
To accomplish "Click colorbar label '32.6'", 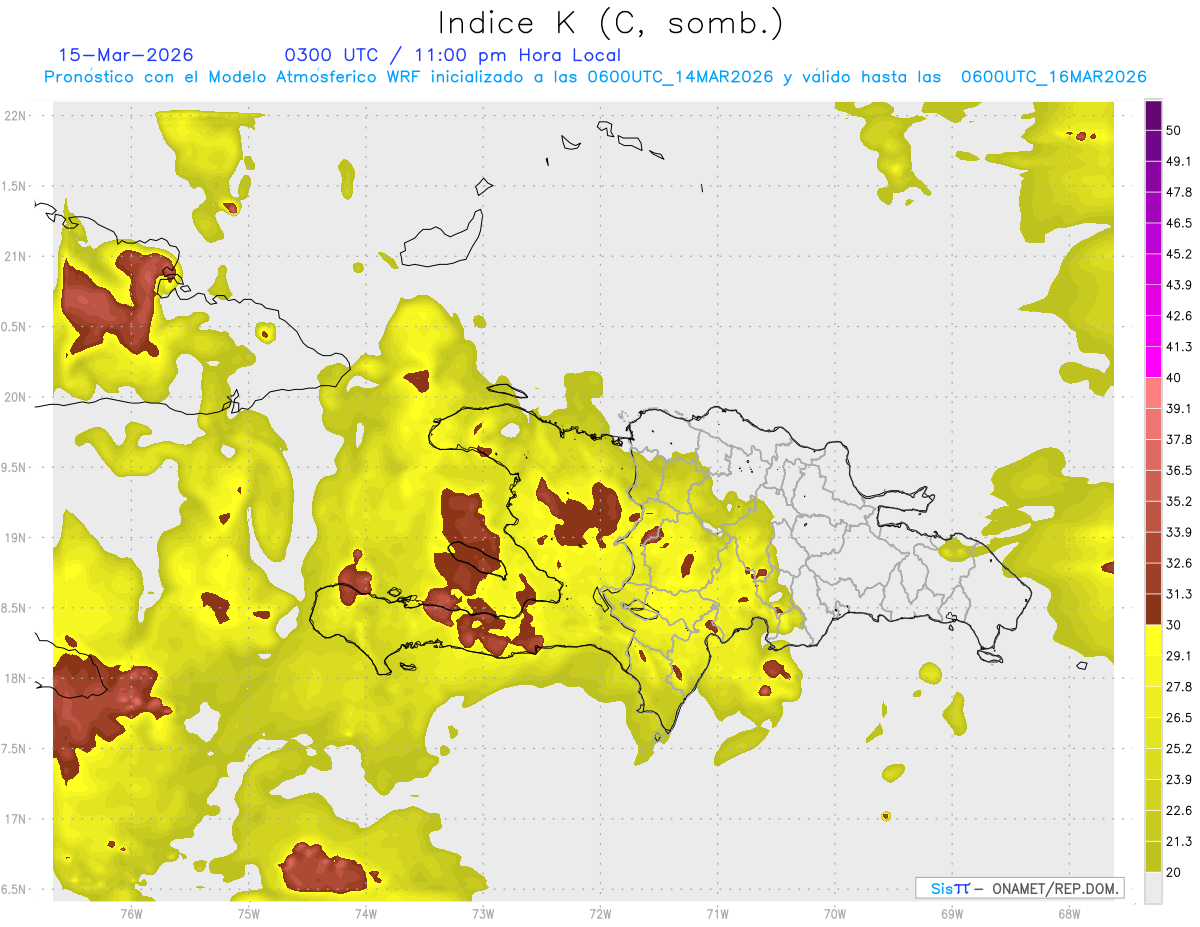I will [1180, 563].
